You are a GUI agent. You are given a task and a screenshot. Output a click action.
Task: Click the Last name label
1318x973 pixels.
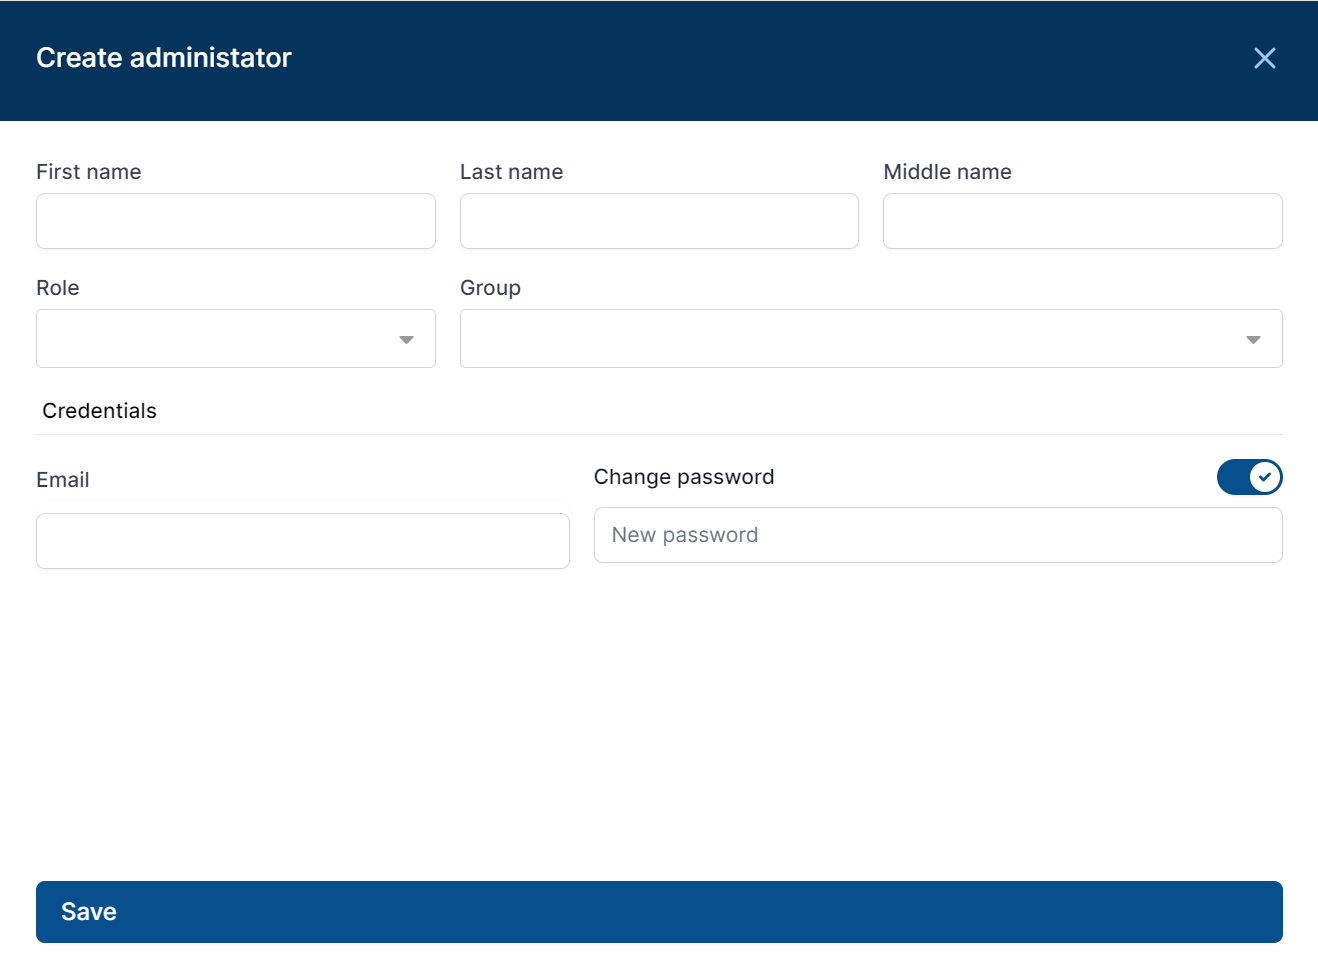(x=512, y=172)
